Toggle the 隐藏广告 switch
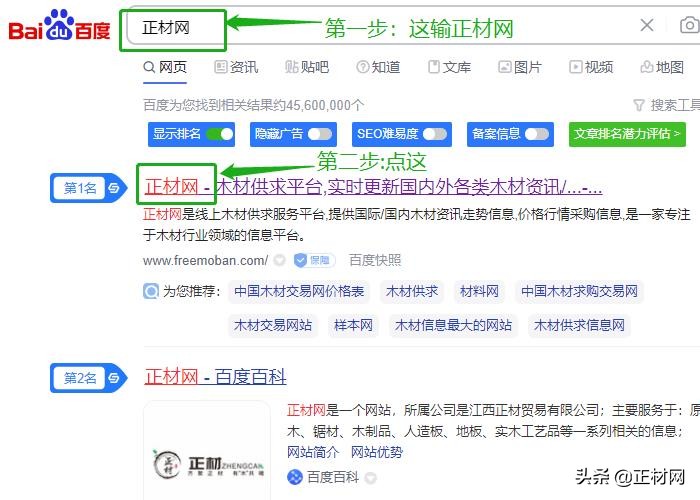 (320, 134)
